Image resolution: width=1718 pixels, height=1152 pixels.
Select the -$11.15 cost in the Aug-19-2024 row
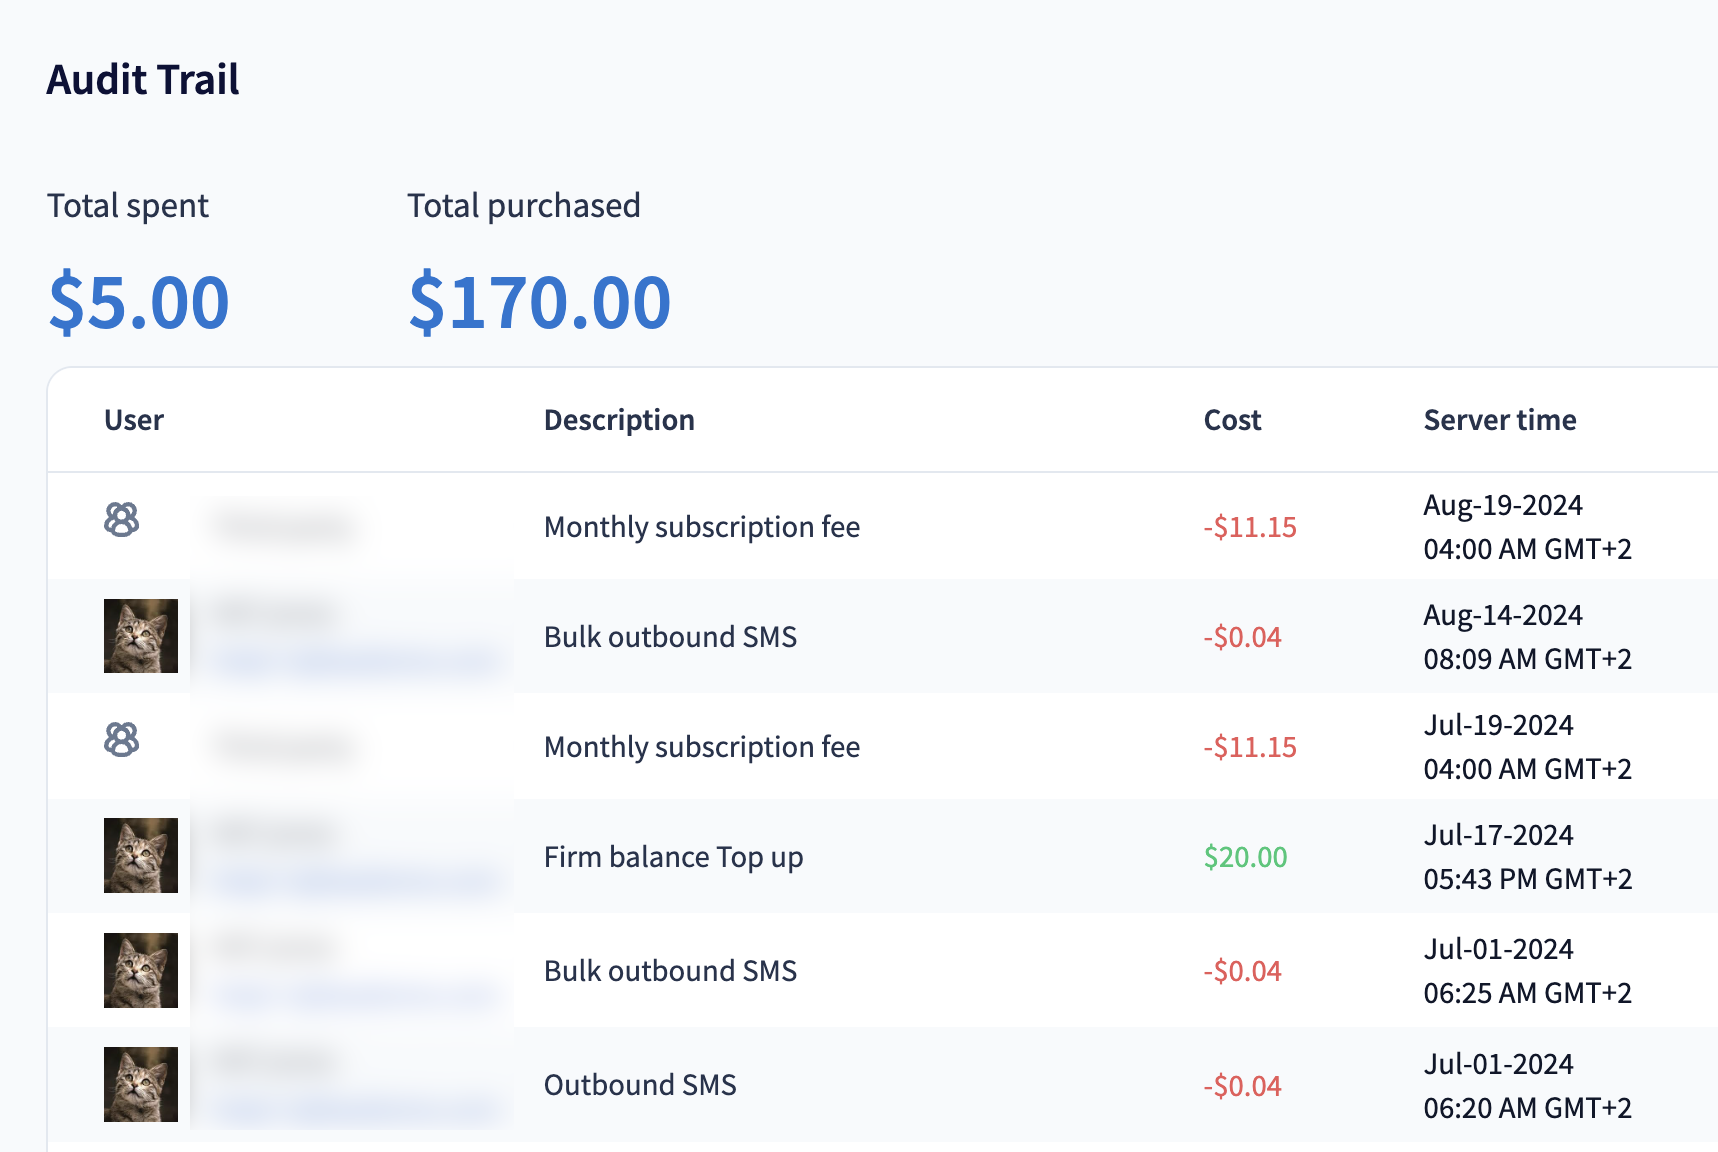point(1249,527)
